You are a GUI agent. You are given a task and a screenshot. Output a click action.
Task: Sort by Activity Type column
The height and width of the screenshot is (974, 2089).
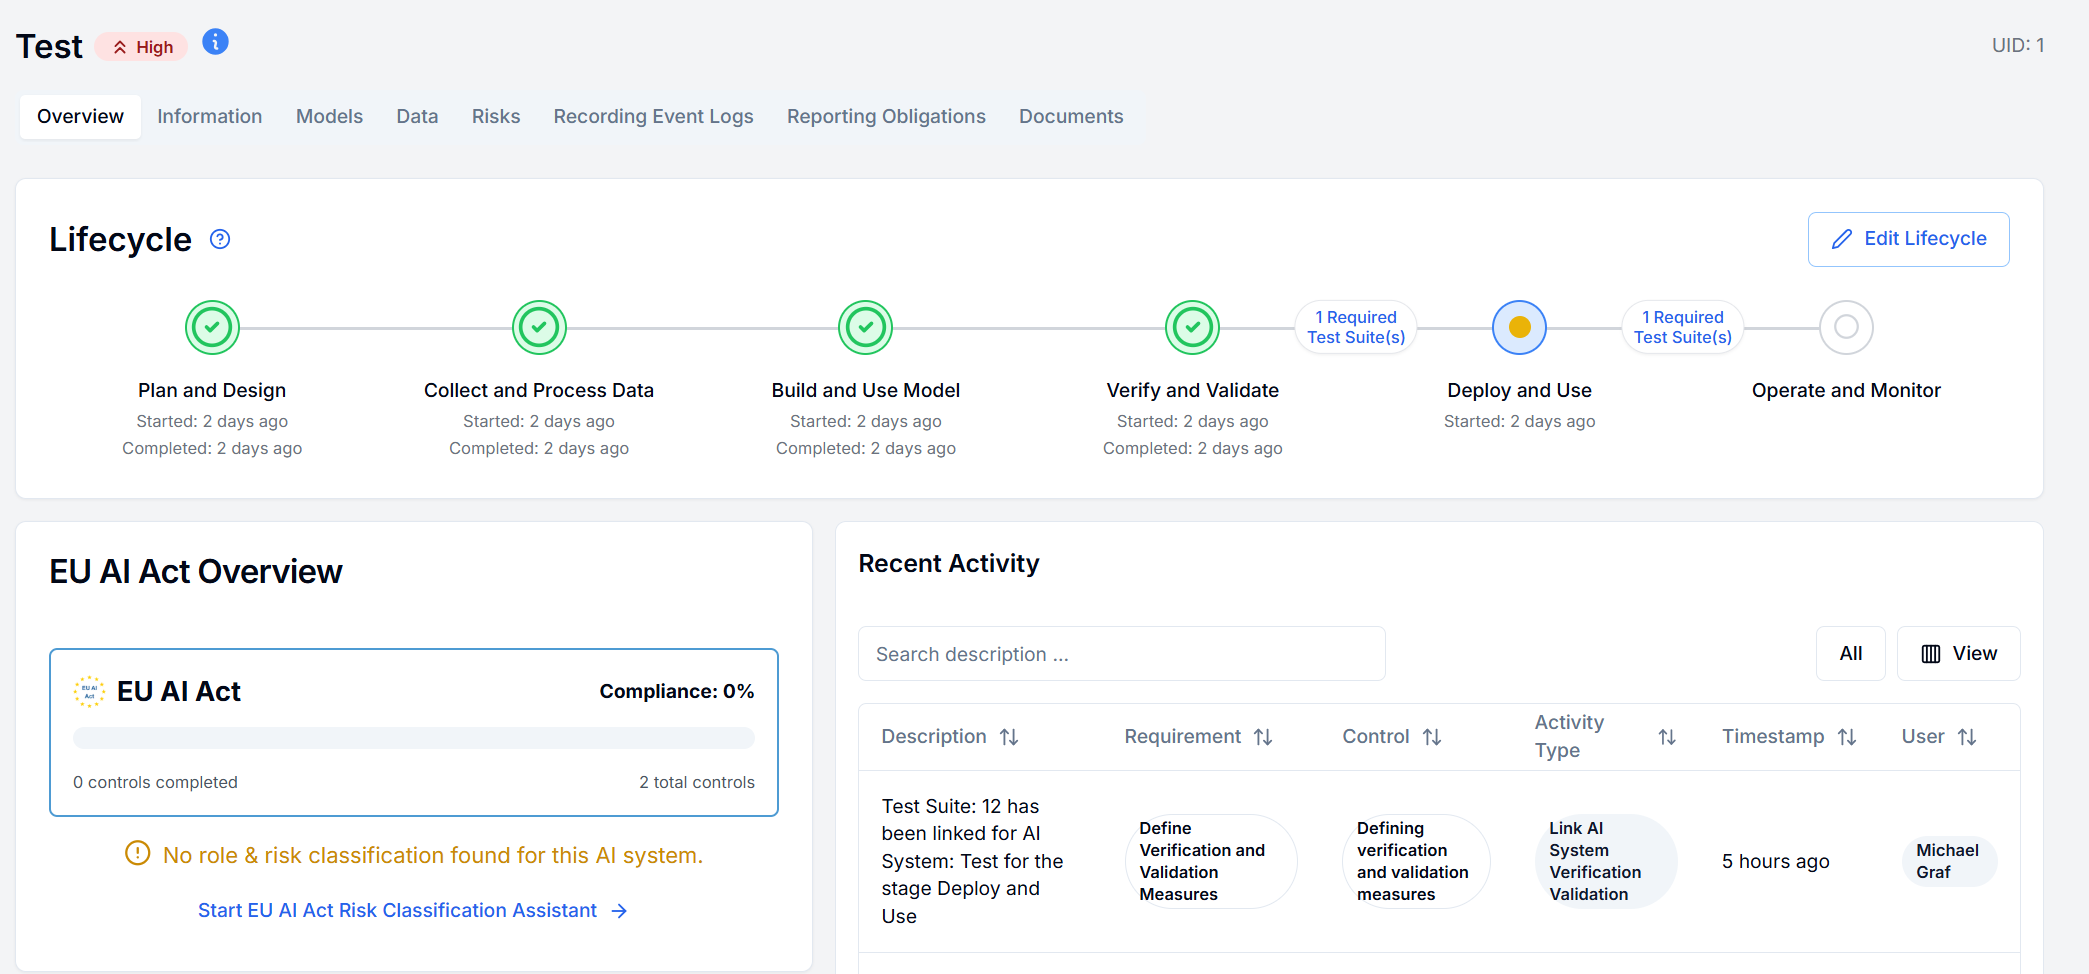1667,736
